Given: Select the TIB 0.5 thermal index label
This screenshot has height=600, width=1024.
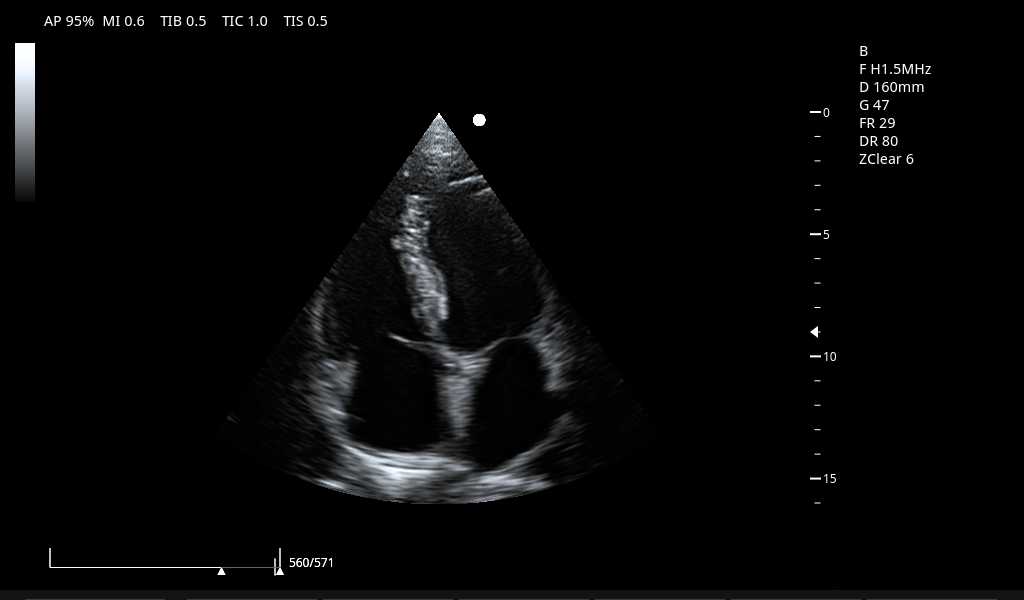Looking at the screenshot, I should [x=183, y=21].
